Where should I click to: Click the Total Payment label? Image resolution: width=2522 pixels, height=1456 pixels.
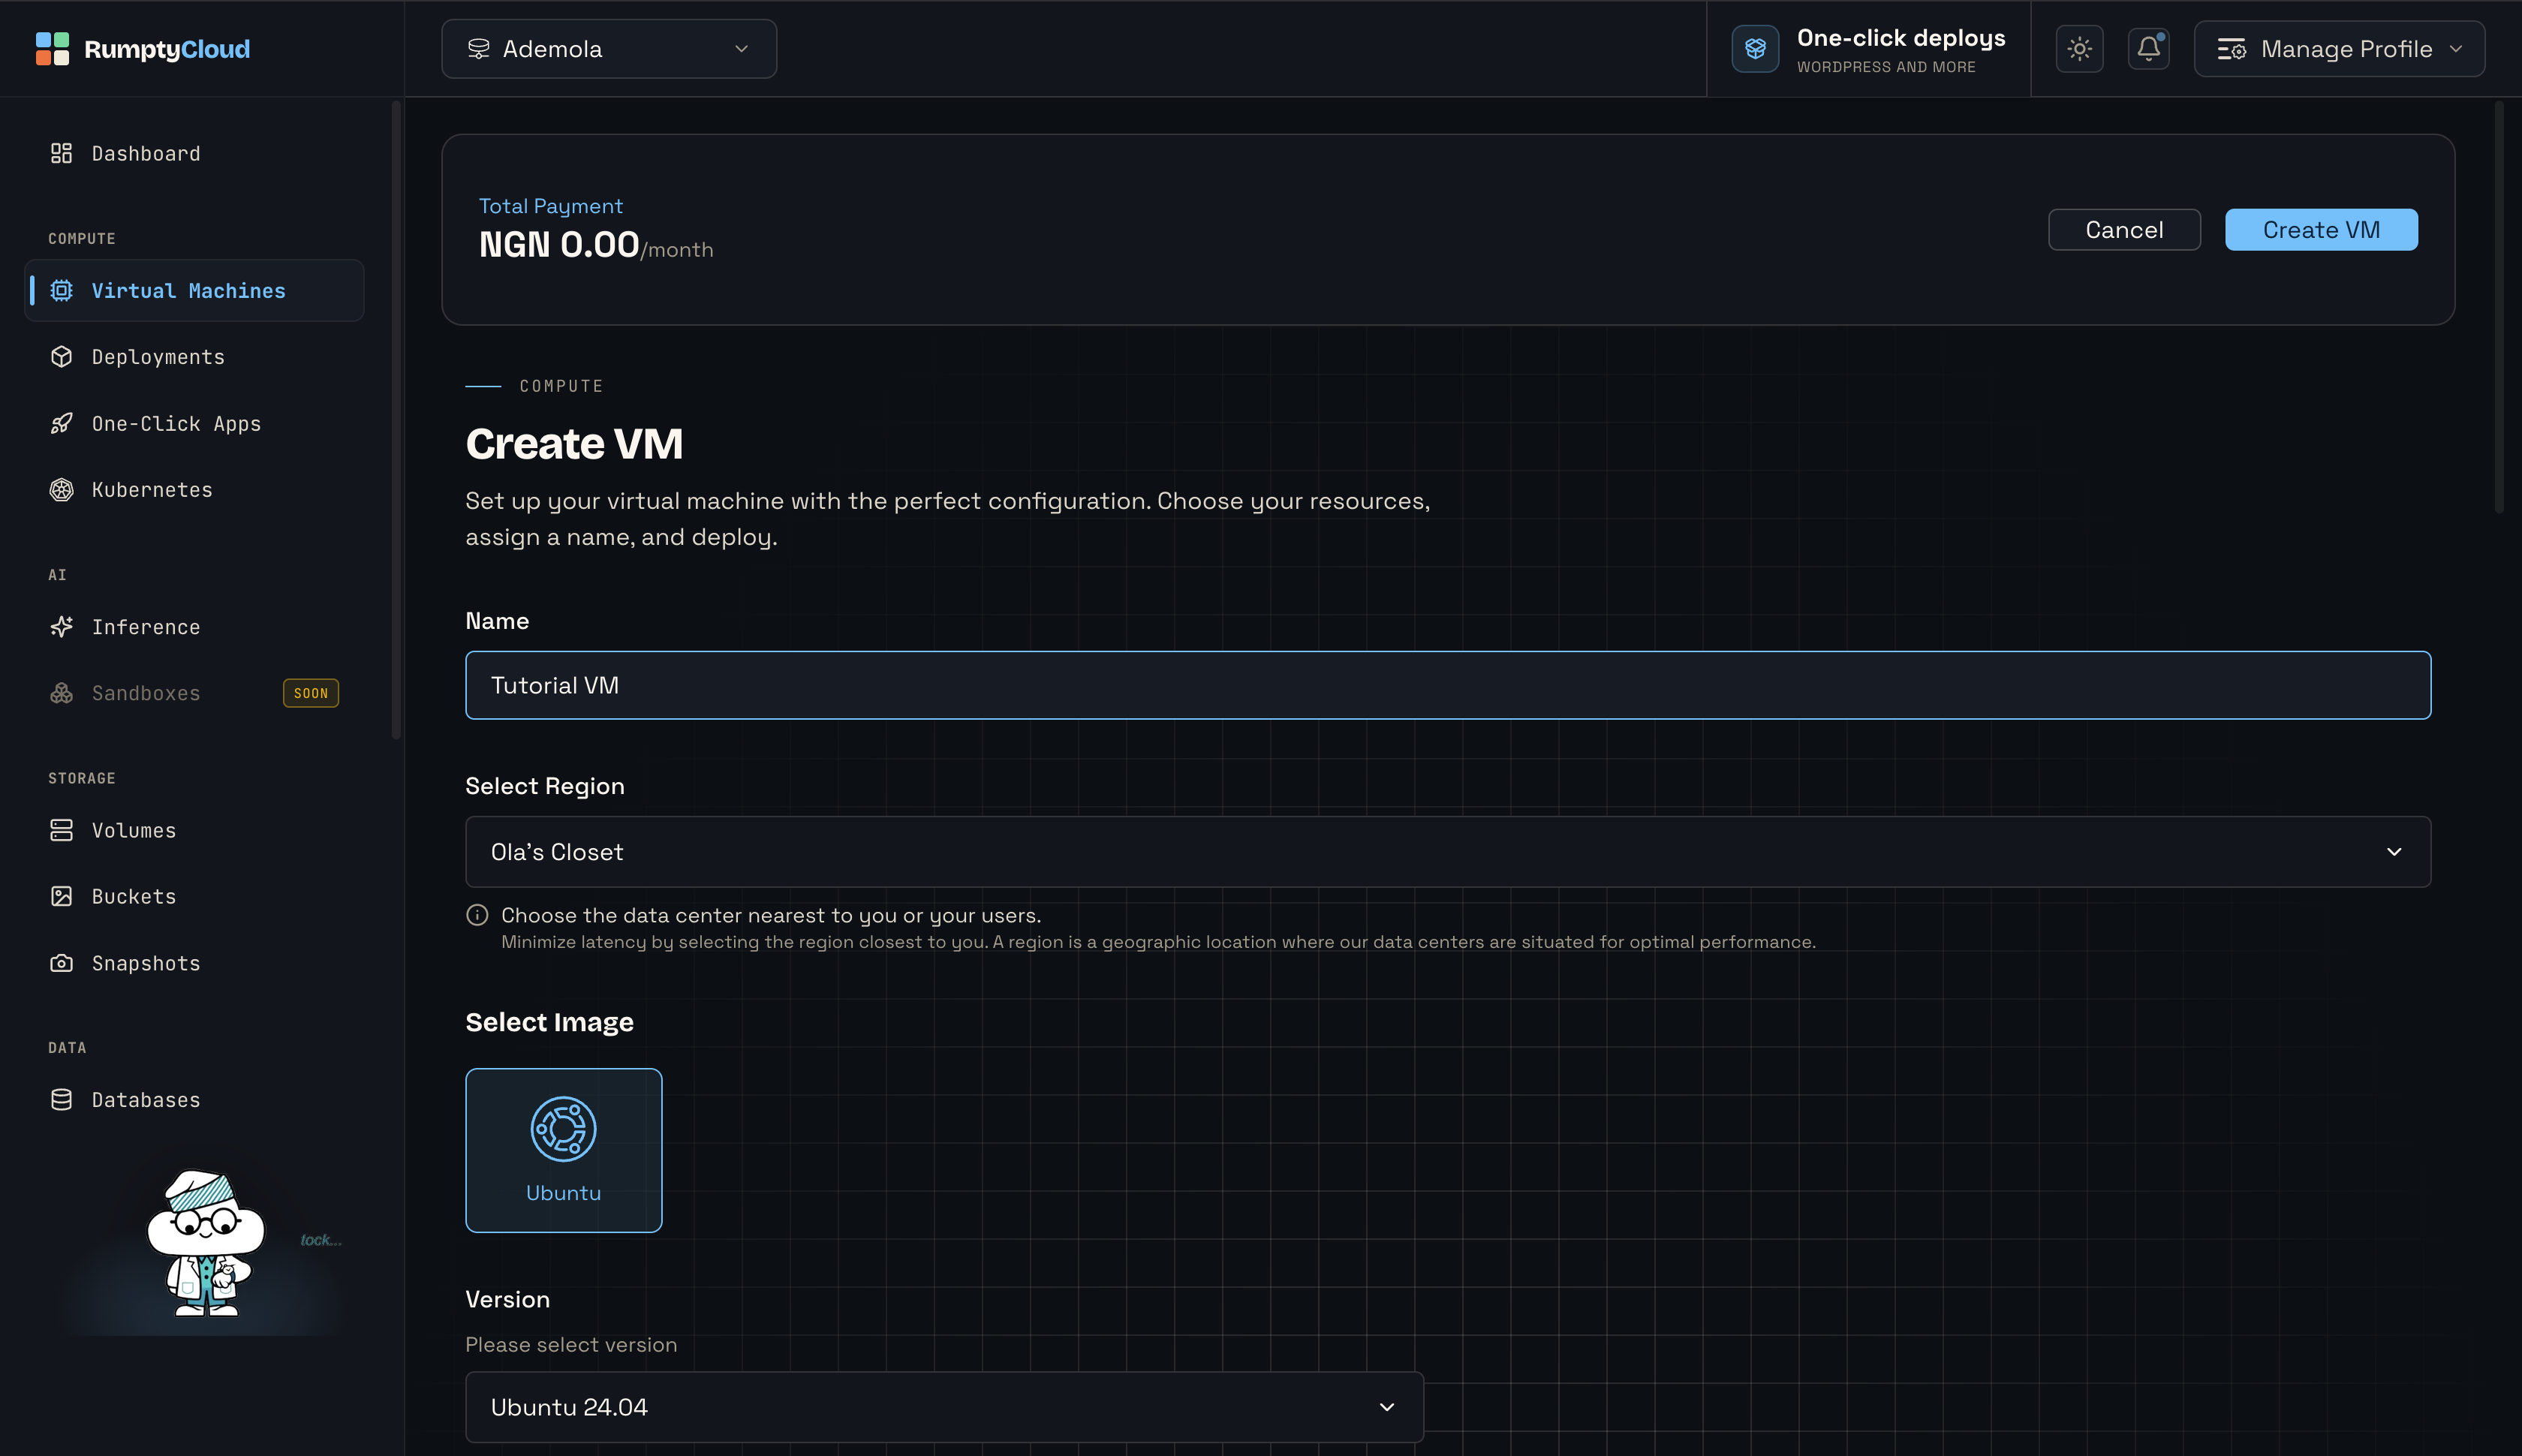pyautogui.click(x=551, y=206)
